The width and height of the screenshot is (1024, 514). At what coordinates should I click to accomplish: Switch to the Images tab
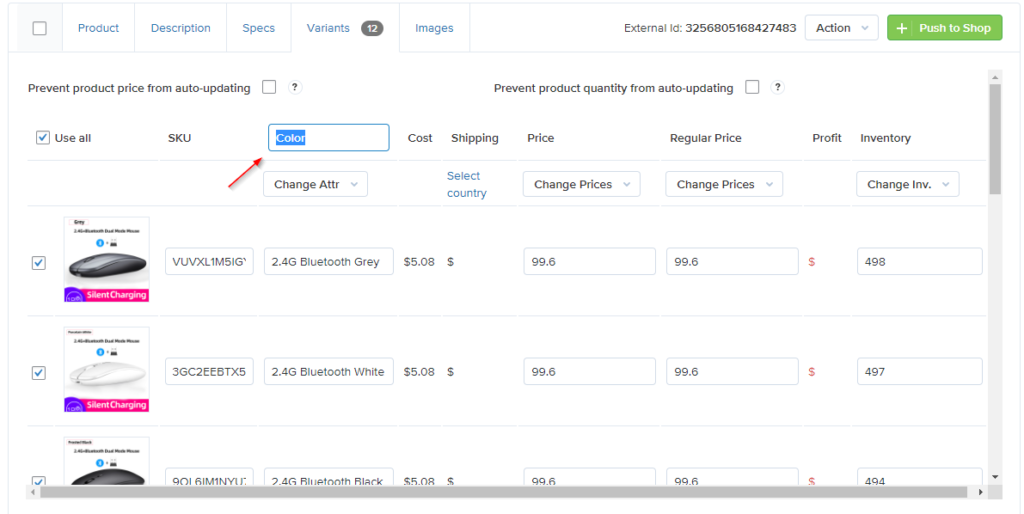tap(434, 28)
